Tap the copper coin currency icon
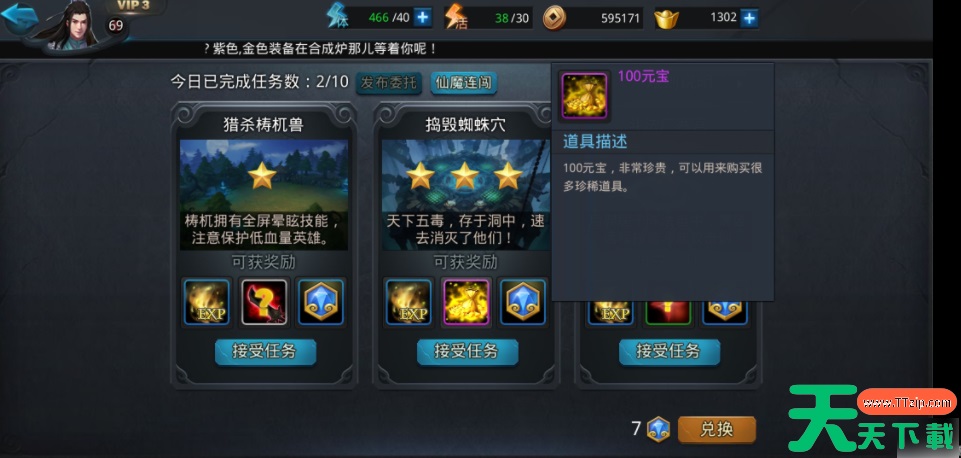Screen dimensions: 961x458 pyautogui.click(x=554, y=18)
